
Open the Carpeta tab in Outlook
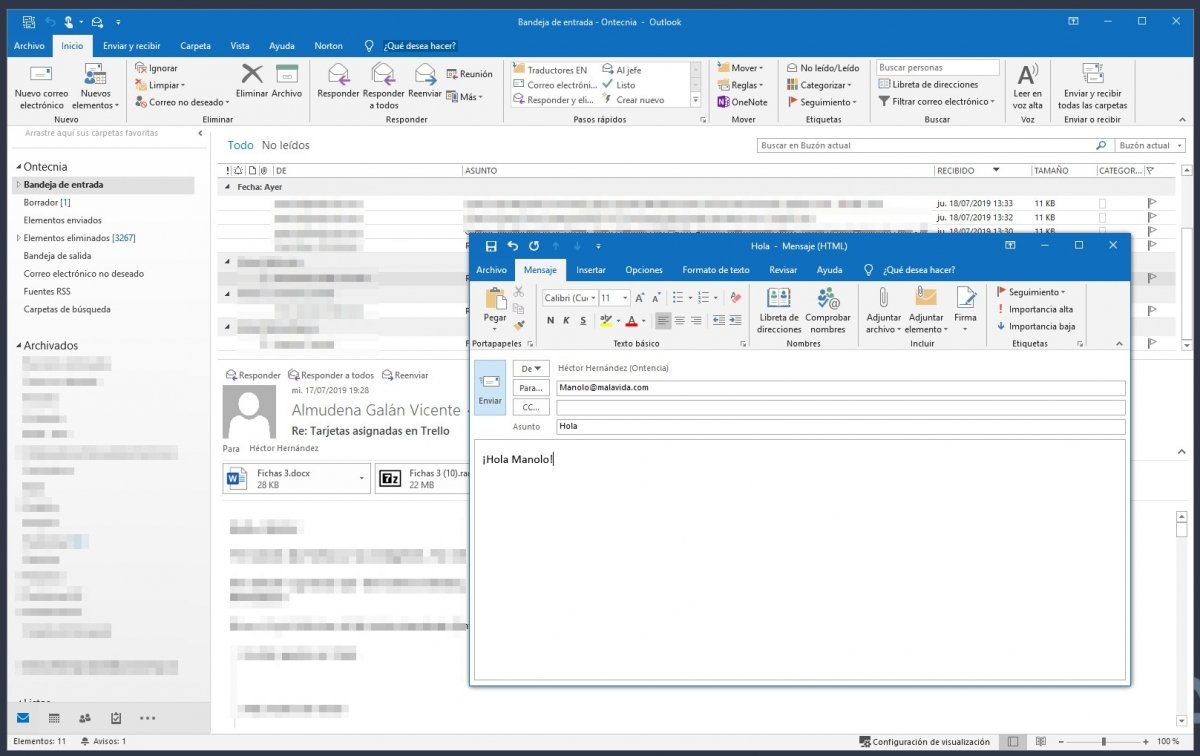point(195,46)
